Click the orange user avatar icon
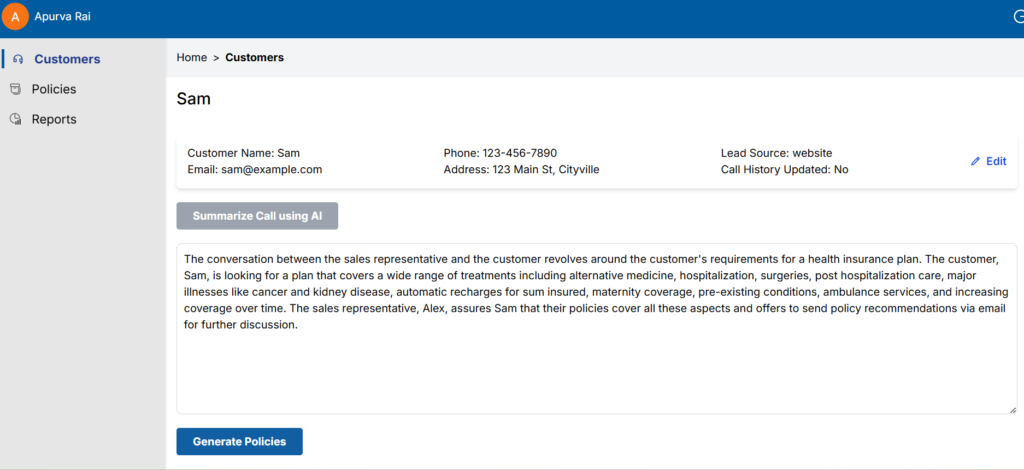This screenshot has height=470, width=1024. [15, 16]
